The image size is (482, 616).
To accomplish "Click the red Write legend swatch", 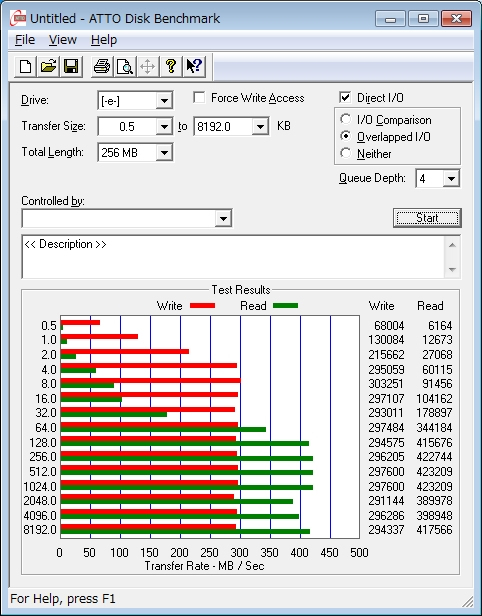I will tap(202, 305).
